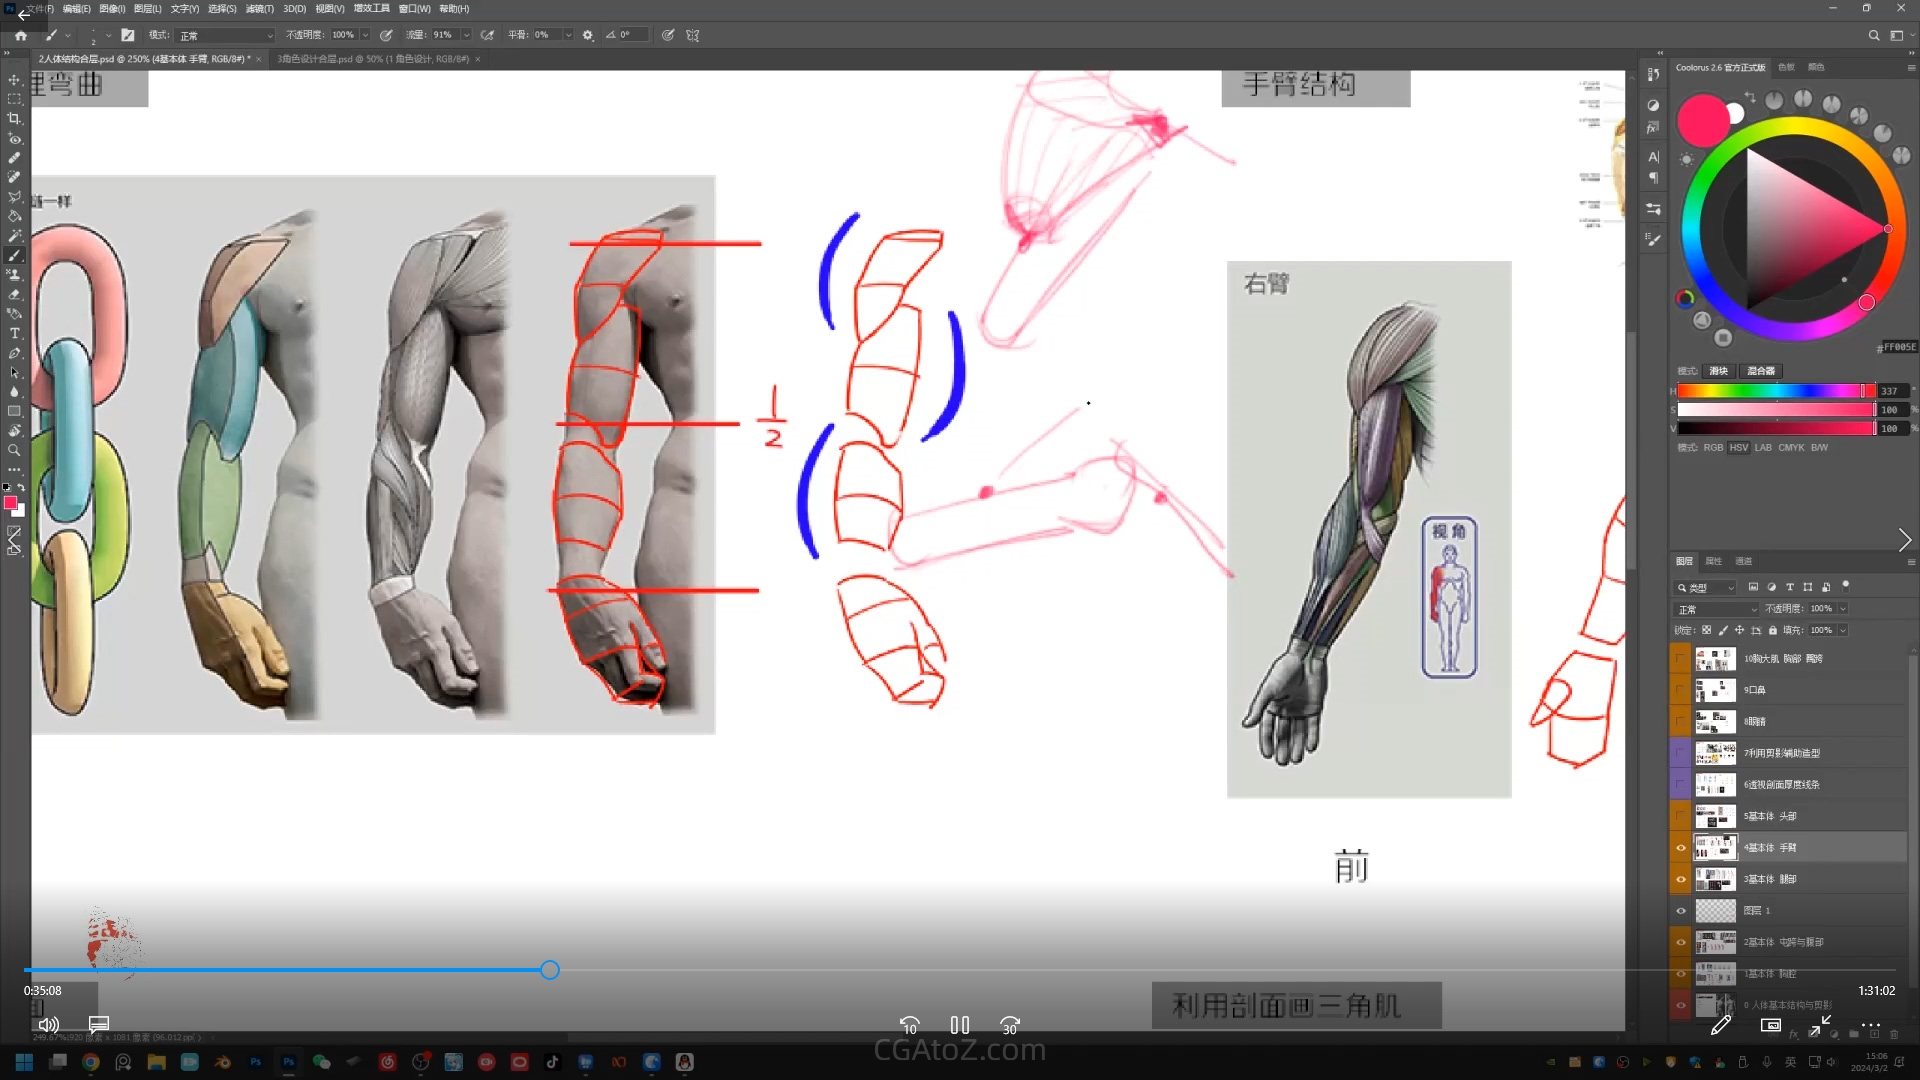The width and height of the screenshot is (1920, 1080).
Task: Select the Zoom magnifier tool
Action: 14,450
